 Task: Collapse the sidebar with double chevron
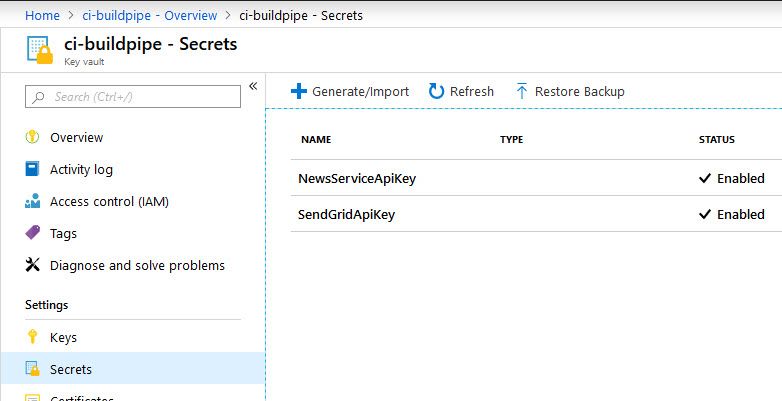coord(253,86)
